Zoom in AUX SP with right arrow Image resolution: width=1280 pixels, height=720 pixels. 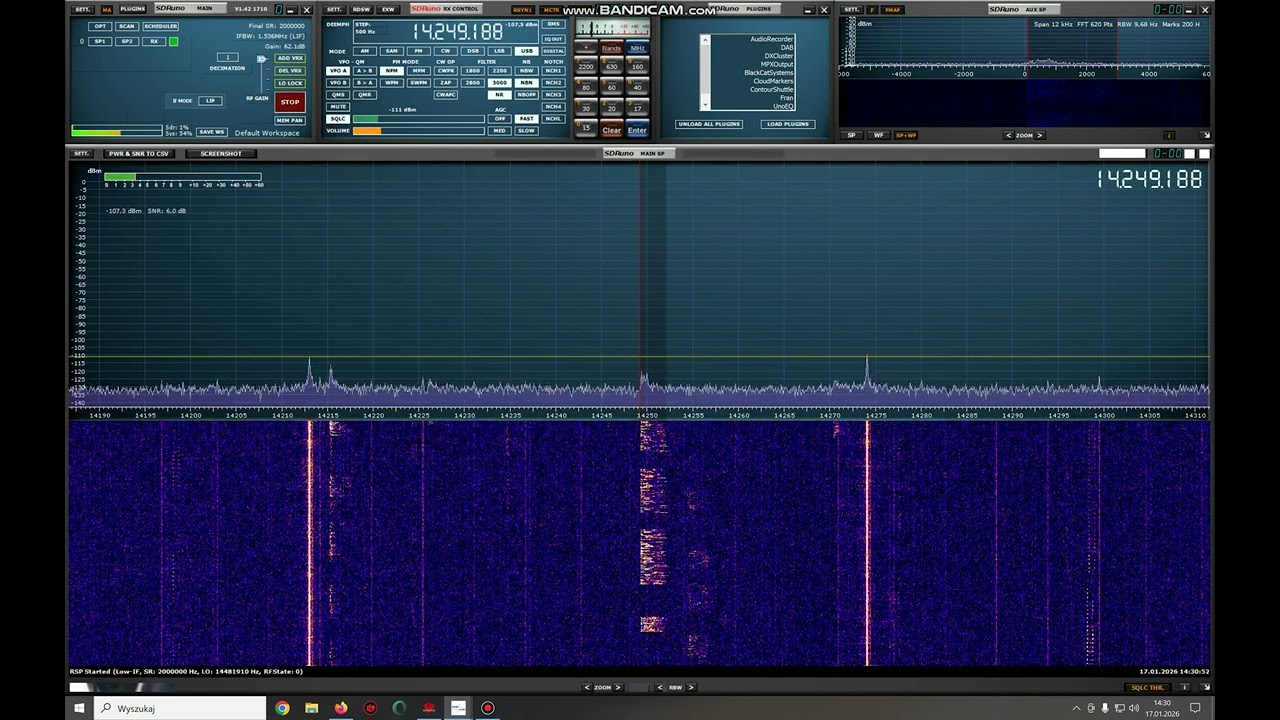coord(1039,135)
